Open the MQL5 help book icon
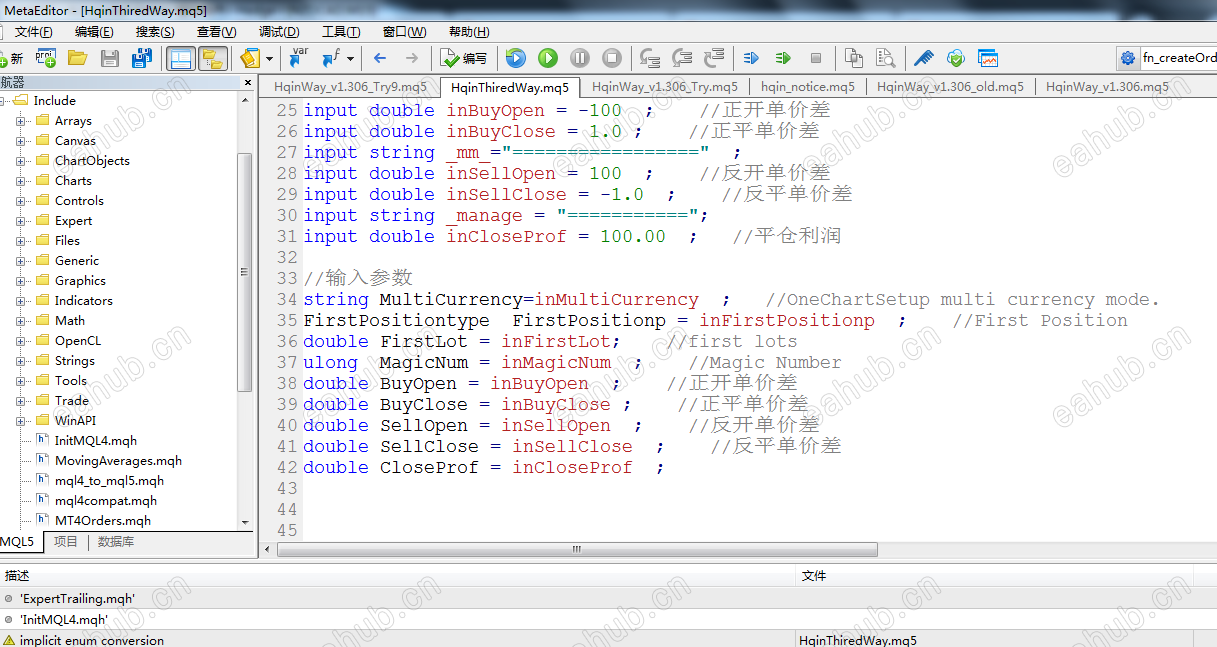Screen dimensions: 1217x647 (250, 58)
